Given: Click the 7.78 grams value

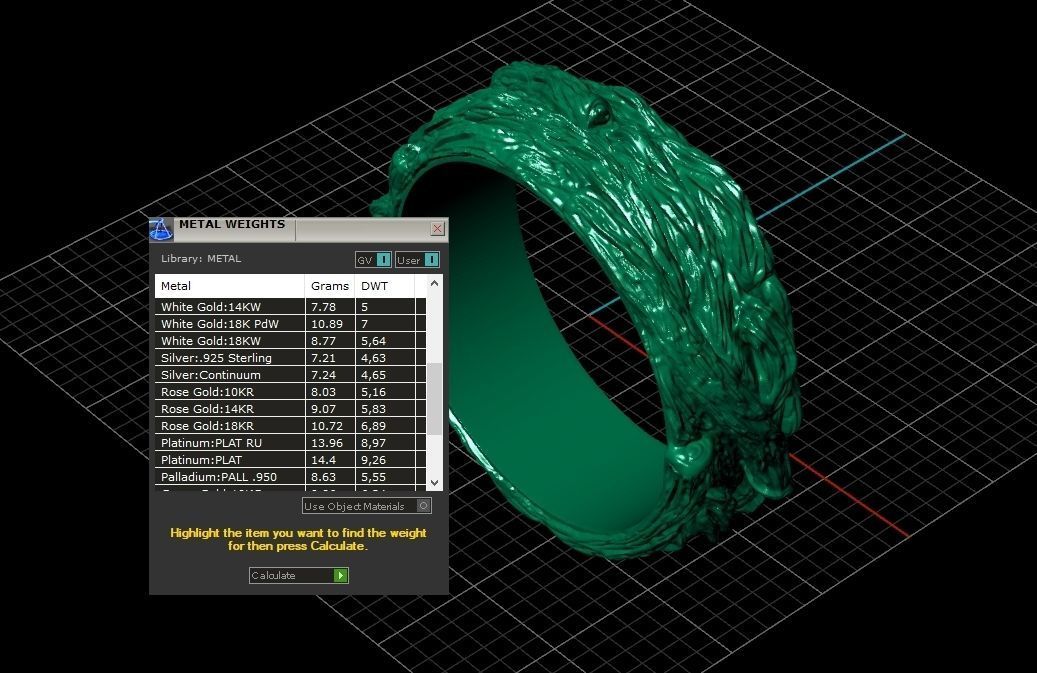Looking at the screenshot, I should (323, 307).
